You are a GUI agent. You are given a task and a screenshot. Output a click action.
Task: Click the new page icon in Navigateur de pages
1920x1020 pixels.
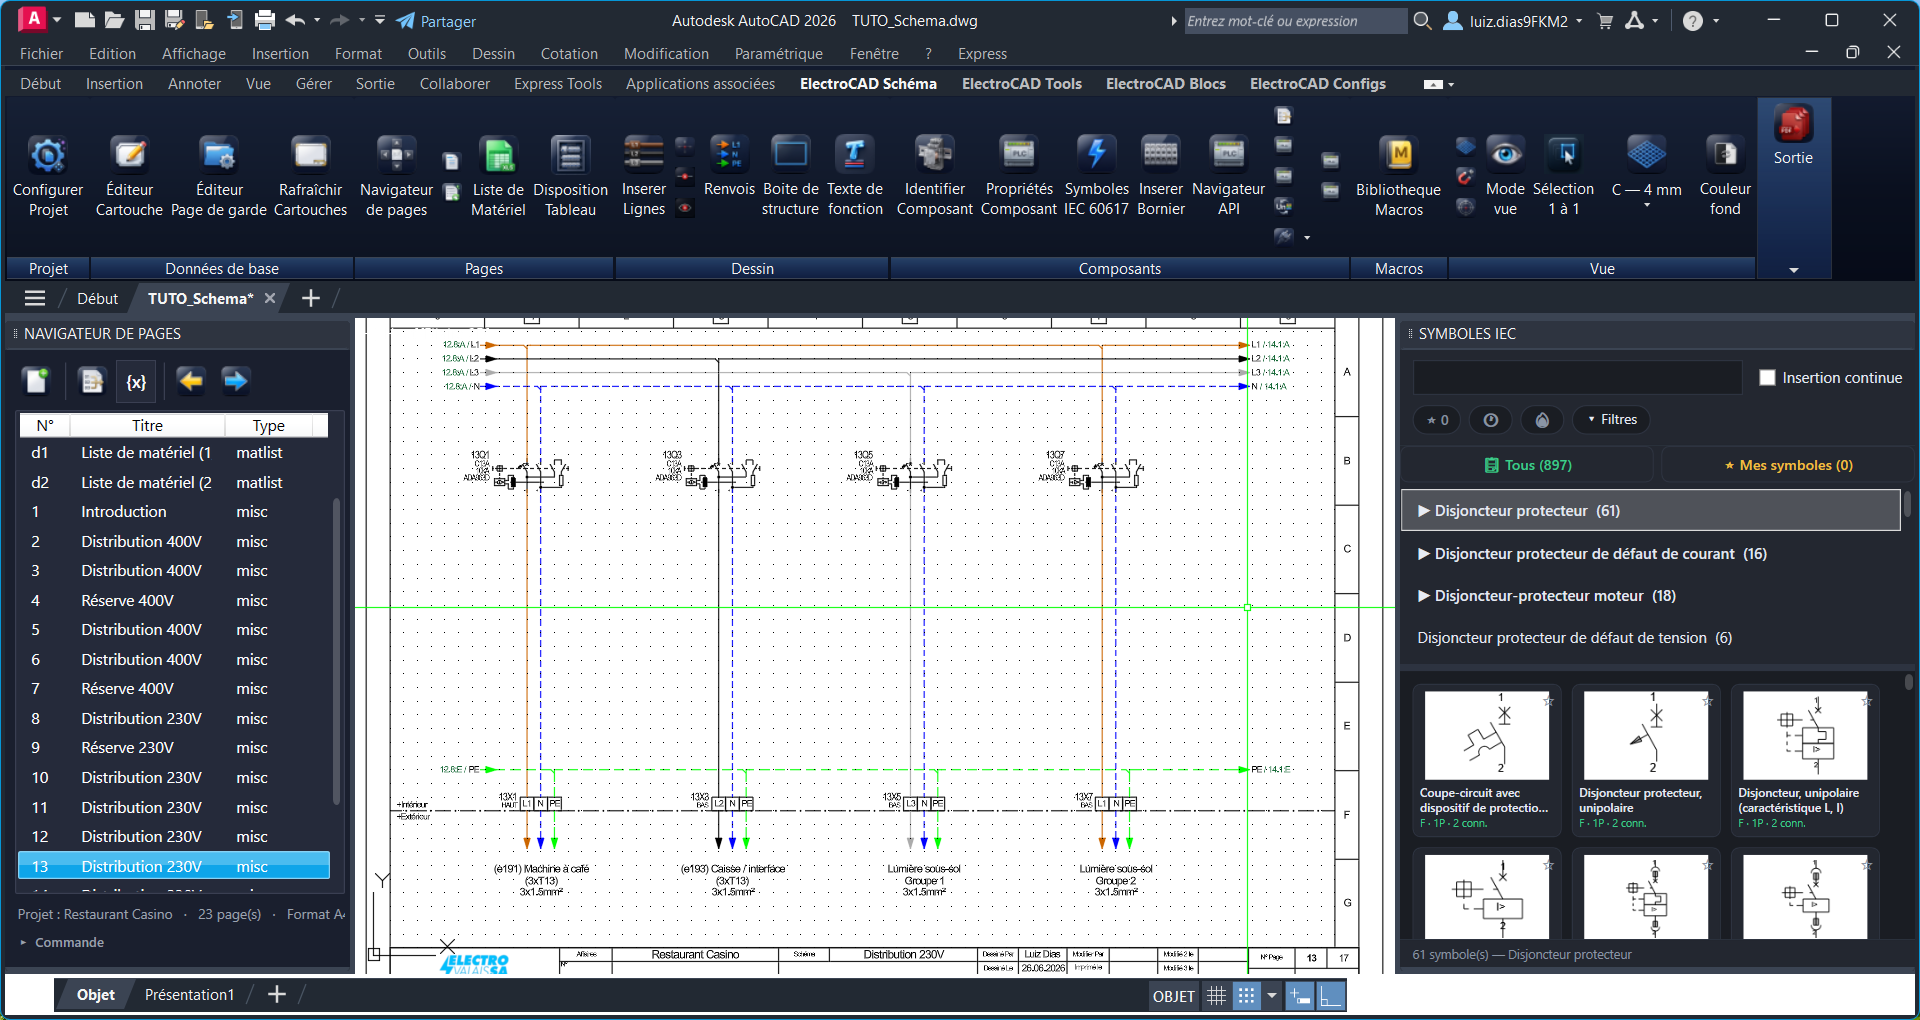[37, 381]
